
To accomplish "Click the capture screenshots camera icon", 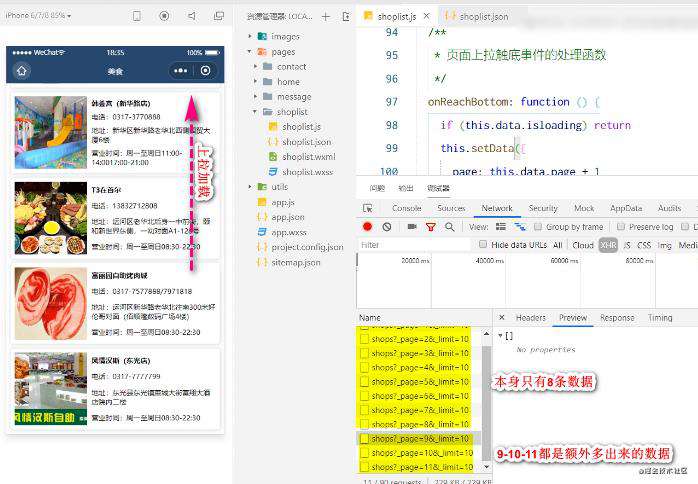I will tap(412, 227).
